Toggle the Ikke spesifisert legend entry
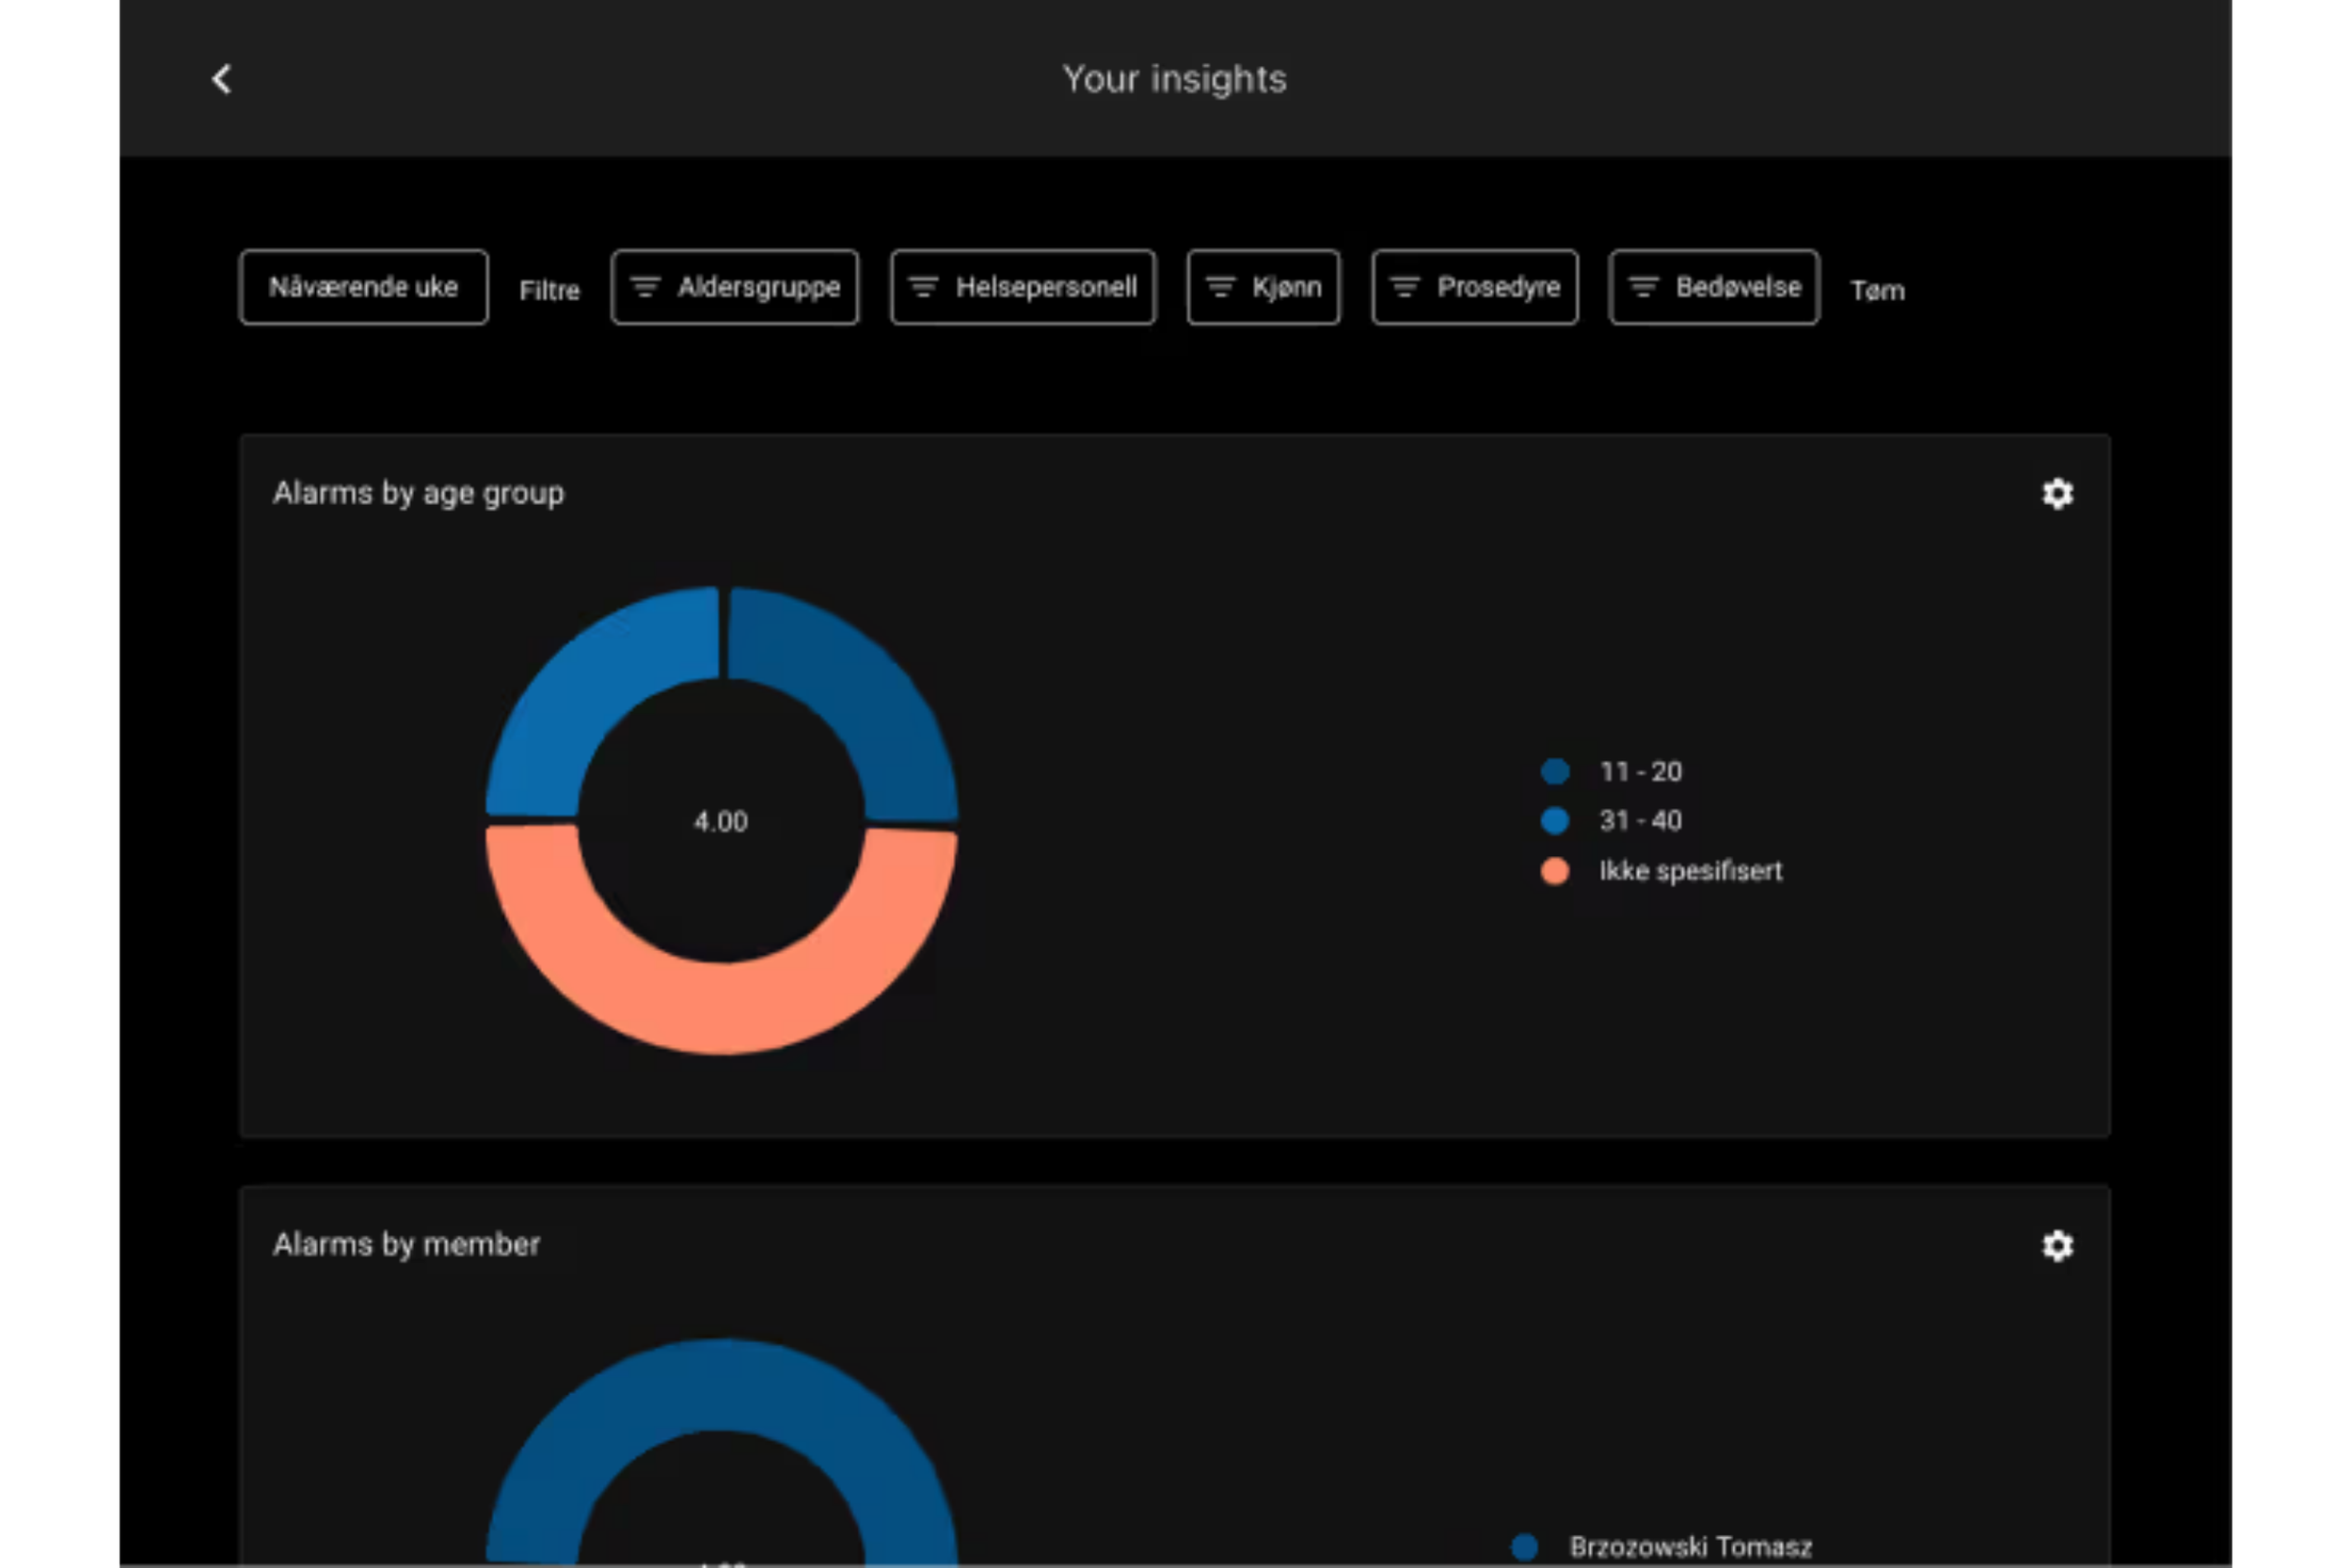2352x1568 pixels. (x=1690, y=871)
